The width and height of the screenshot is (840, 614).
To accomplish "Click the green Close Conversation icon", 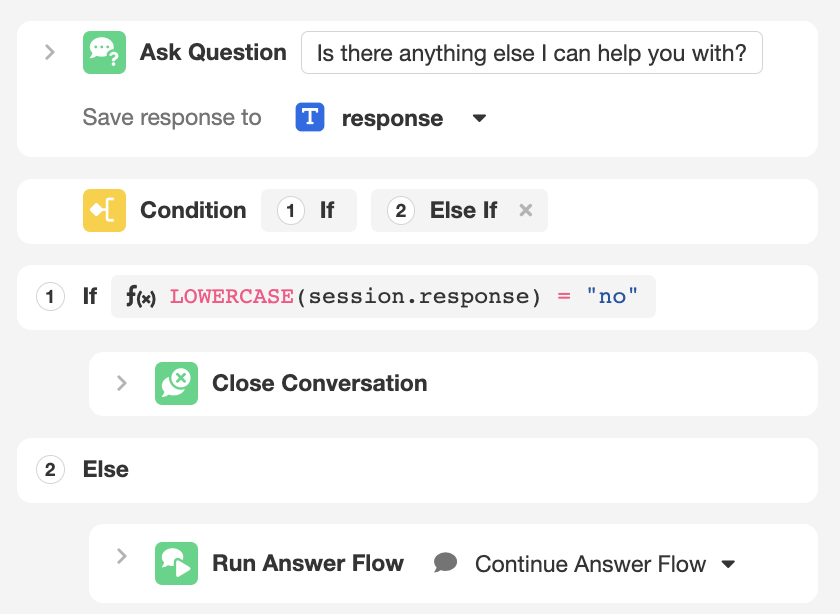I will click(176, 383).
